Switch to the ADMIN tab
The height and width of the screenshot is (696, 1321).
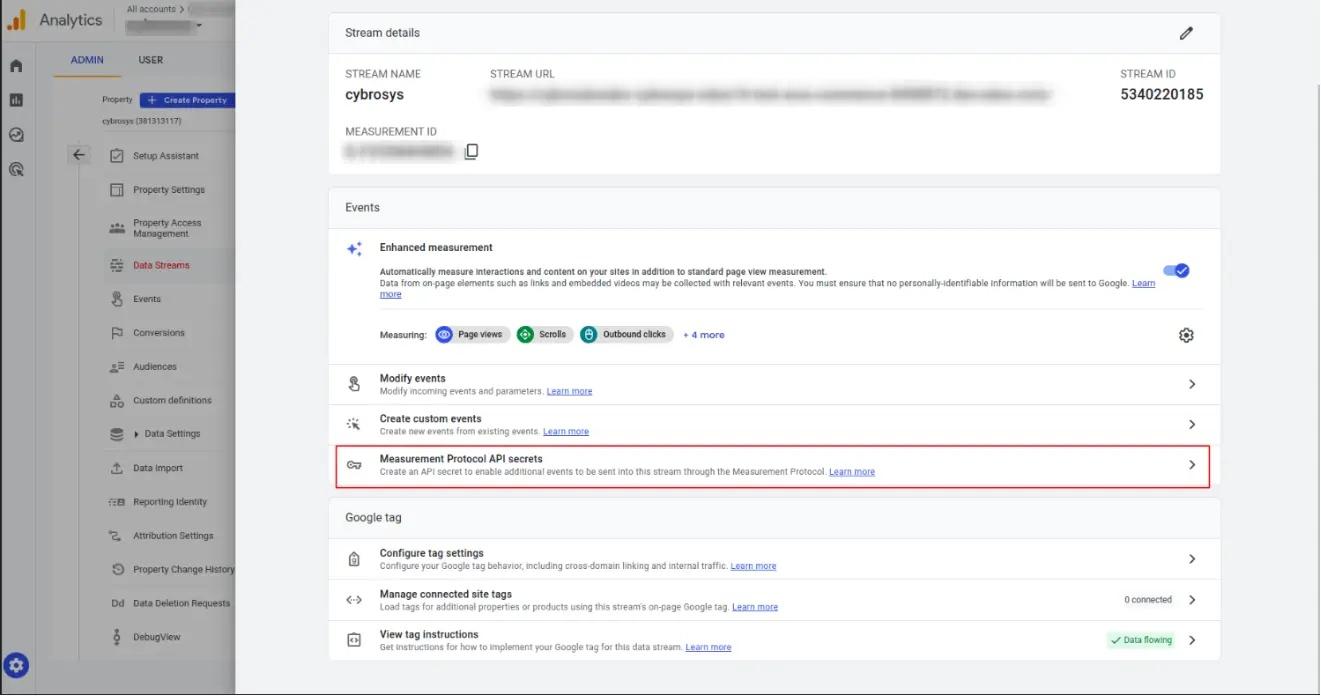click(86, 60)
